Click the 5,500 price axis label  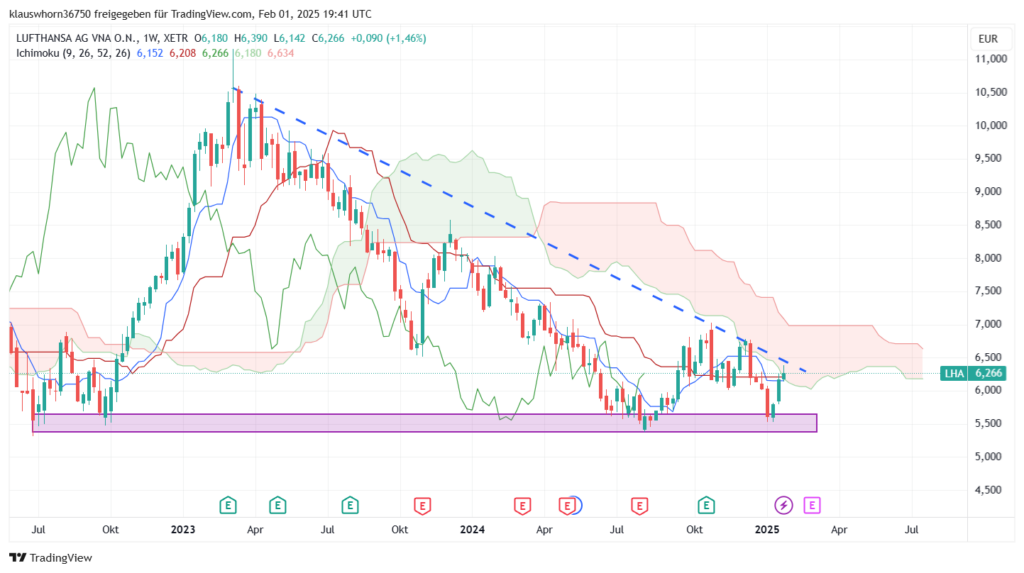[x=988, y=423]
